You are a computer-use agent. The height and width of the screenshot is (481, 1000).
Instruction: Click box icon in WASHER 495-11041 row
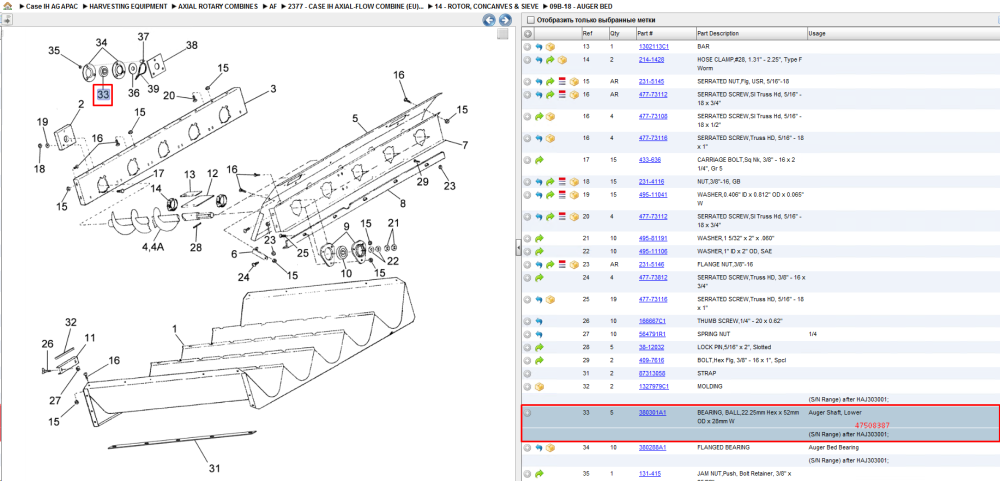[573, 195]
